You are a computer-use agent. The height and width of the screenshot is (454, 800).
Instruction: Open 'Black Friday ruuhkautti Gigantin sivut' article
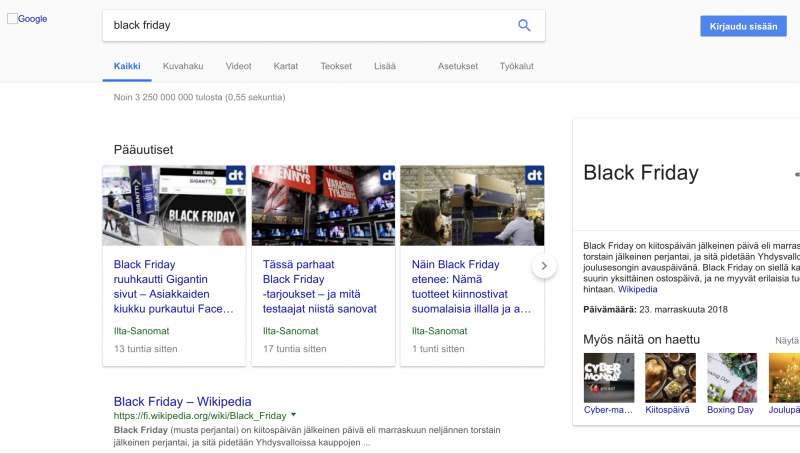pyautogui.click(x=173, y=287)
